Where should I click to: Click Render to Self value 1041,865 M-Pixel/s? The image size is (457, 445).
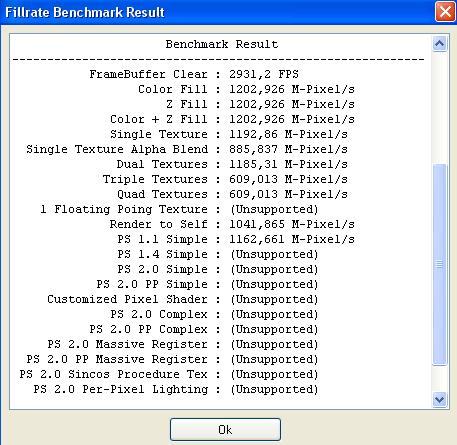tap(292, 224)
